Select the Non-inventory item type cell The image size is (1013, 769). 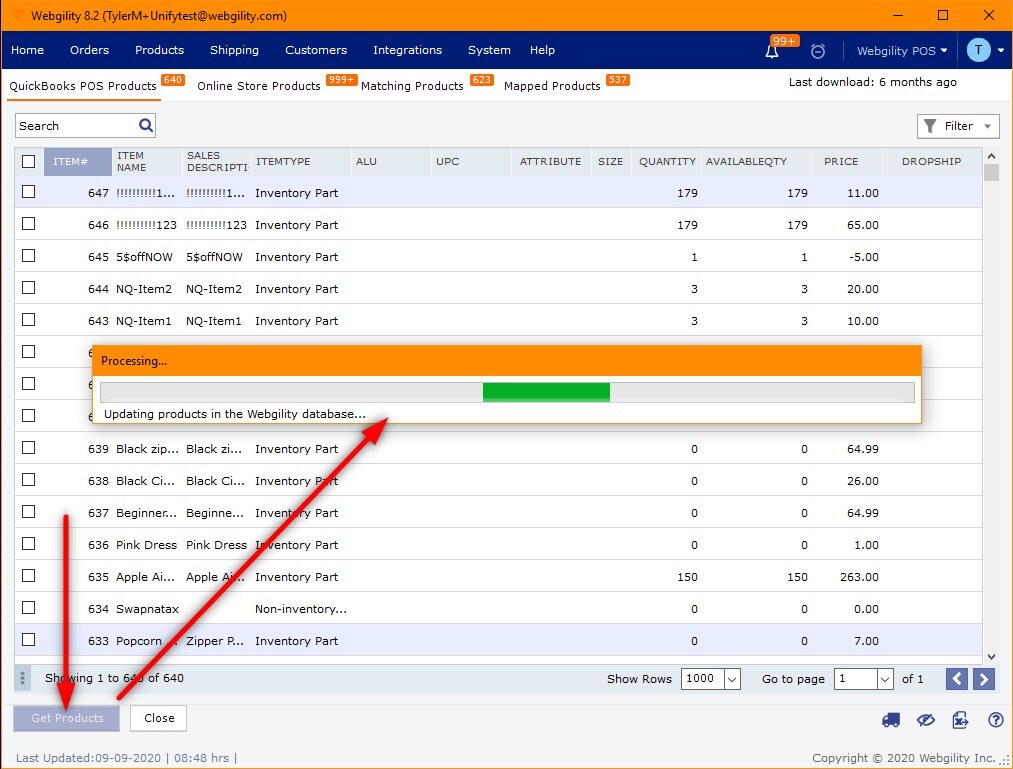click(300, 609)
